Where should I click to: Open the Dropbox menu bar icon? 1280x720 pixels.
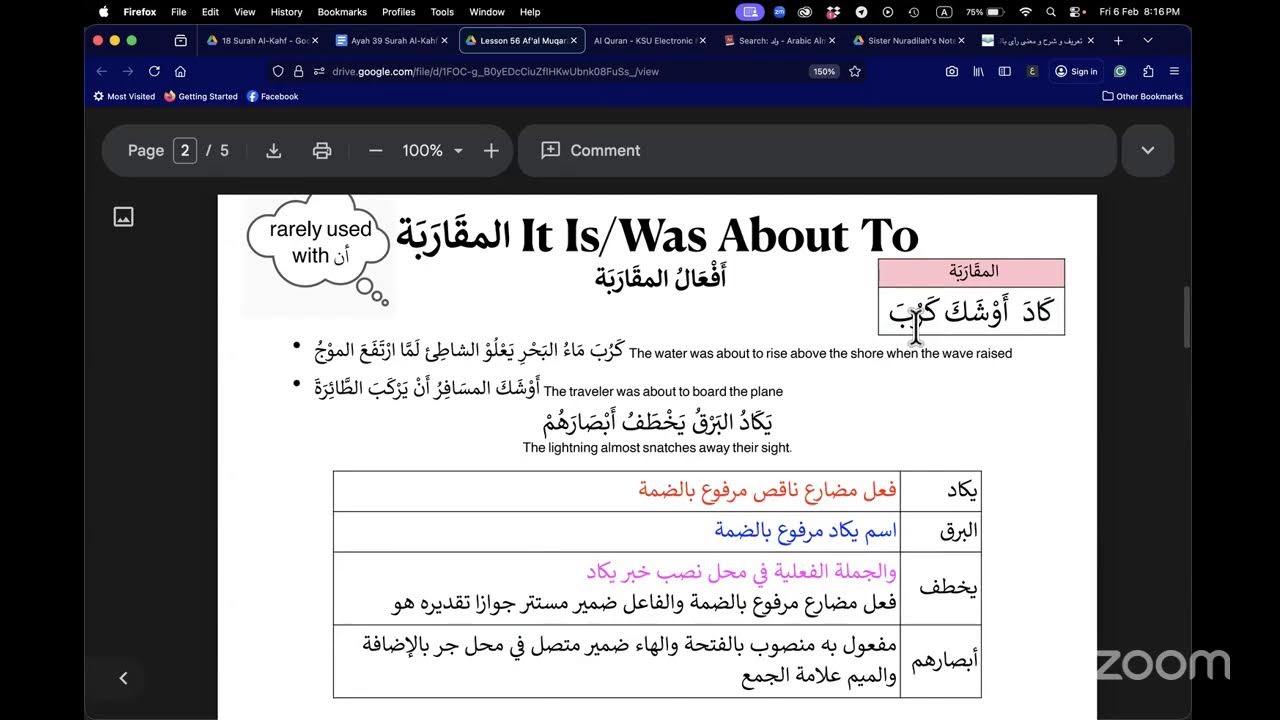(835, 12)
